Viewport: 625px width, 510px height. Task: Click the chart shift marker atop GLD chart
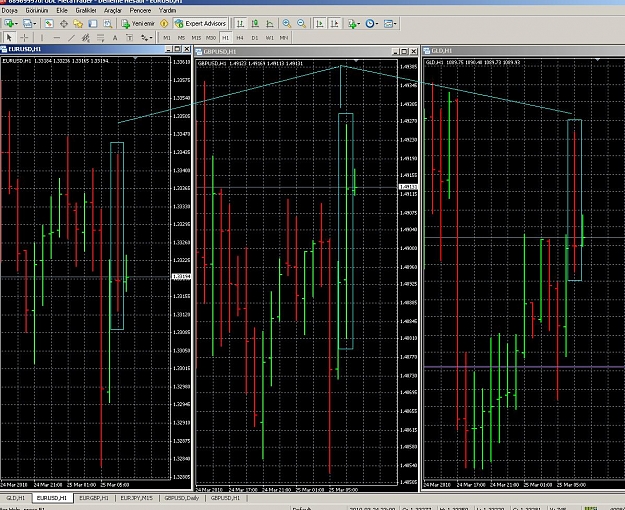tap(597, 59)
